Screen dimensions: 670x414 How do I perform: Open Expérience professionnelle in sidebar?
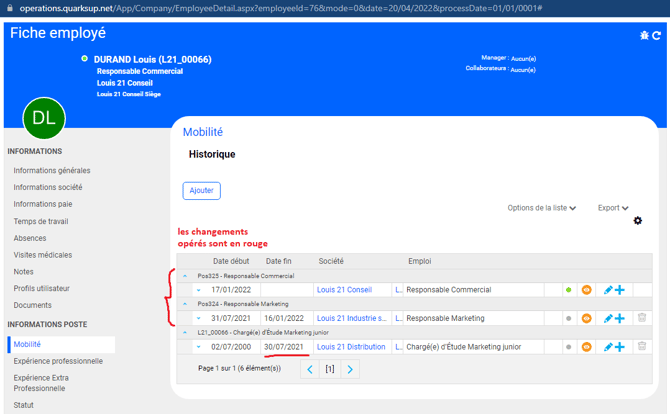58,361
